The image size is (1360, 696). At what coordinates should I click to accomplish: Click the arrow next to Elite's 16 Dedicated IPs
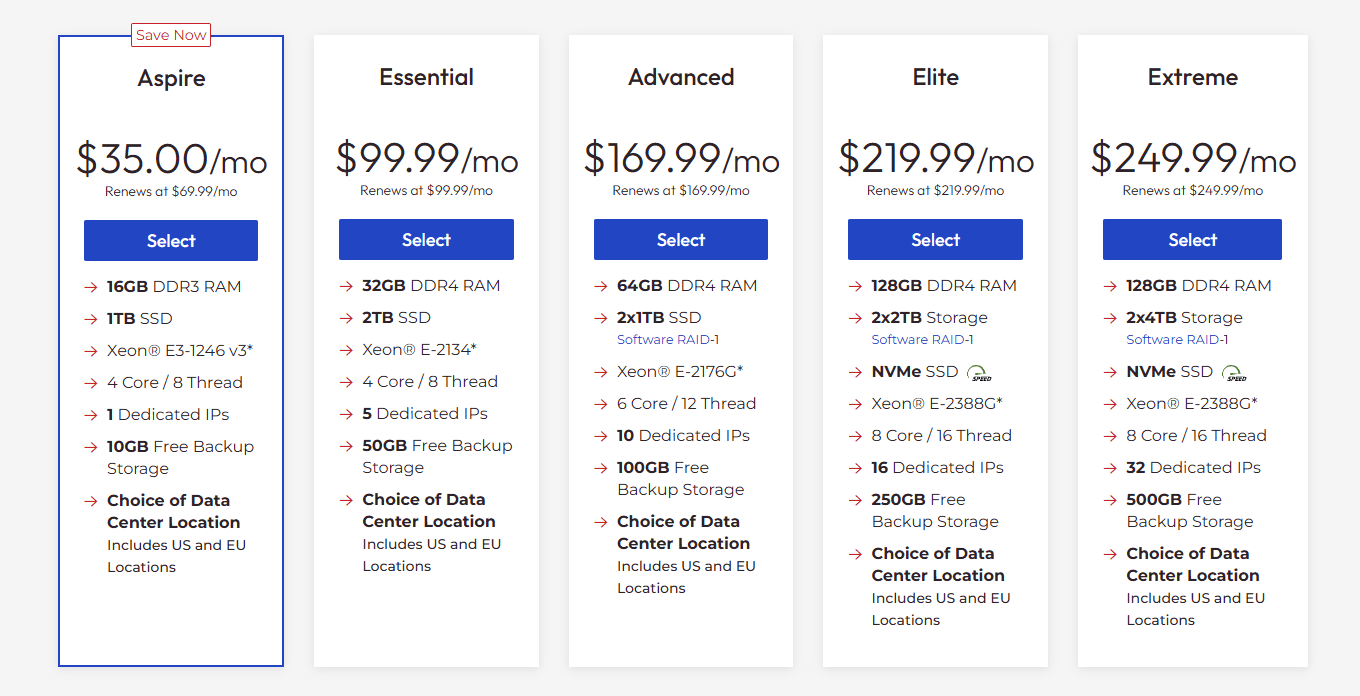[855, 467]
